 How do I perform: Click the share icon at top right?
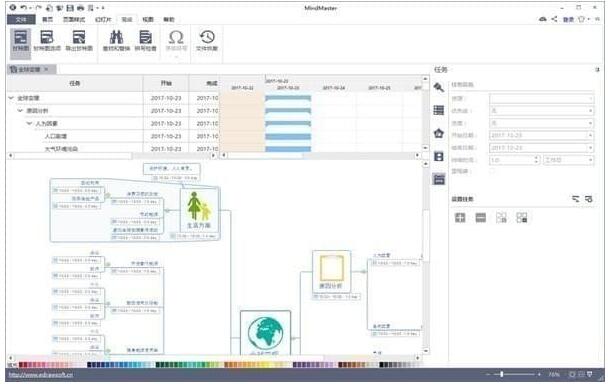click(554, 19)
